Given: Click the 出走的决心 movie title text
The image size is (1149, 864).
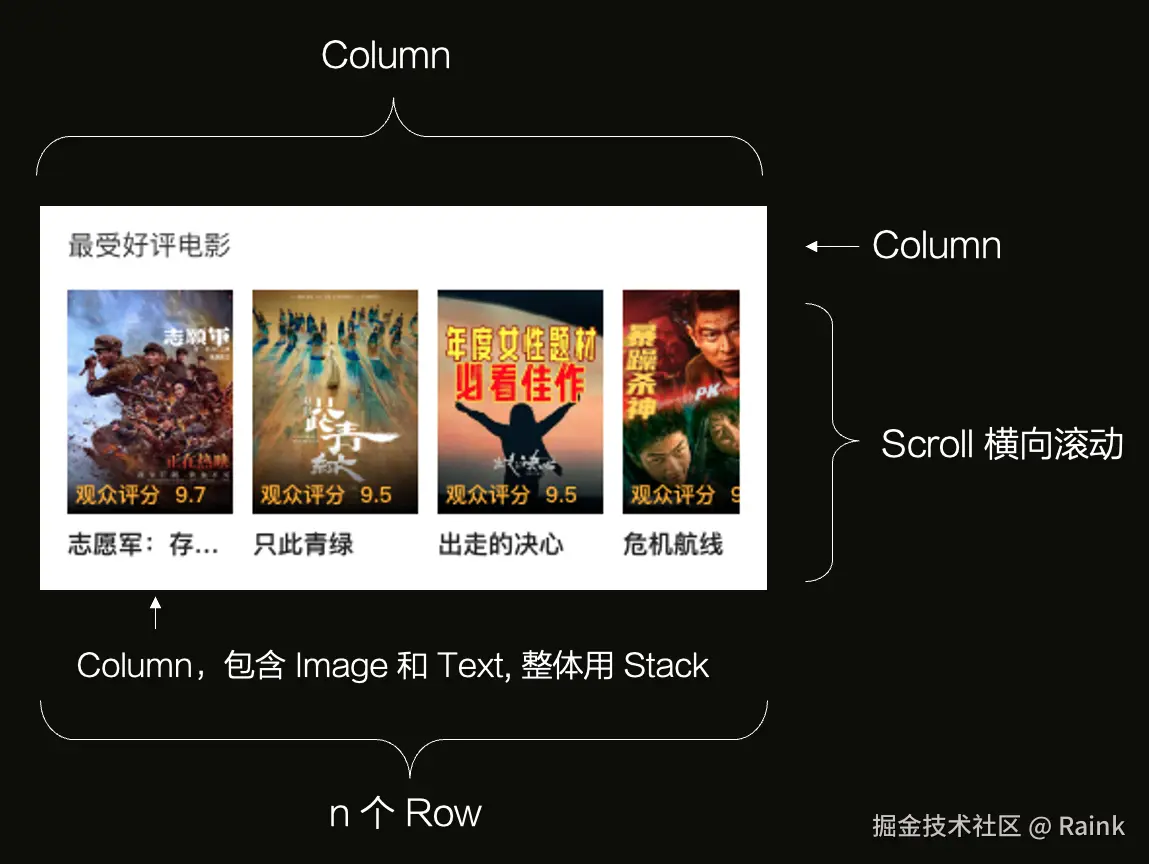Looking at the screenshot, I should (x=501, y=544).
